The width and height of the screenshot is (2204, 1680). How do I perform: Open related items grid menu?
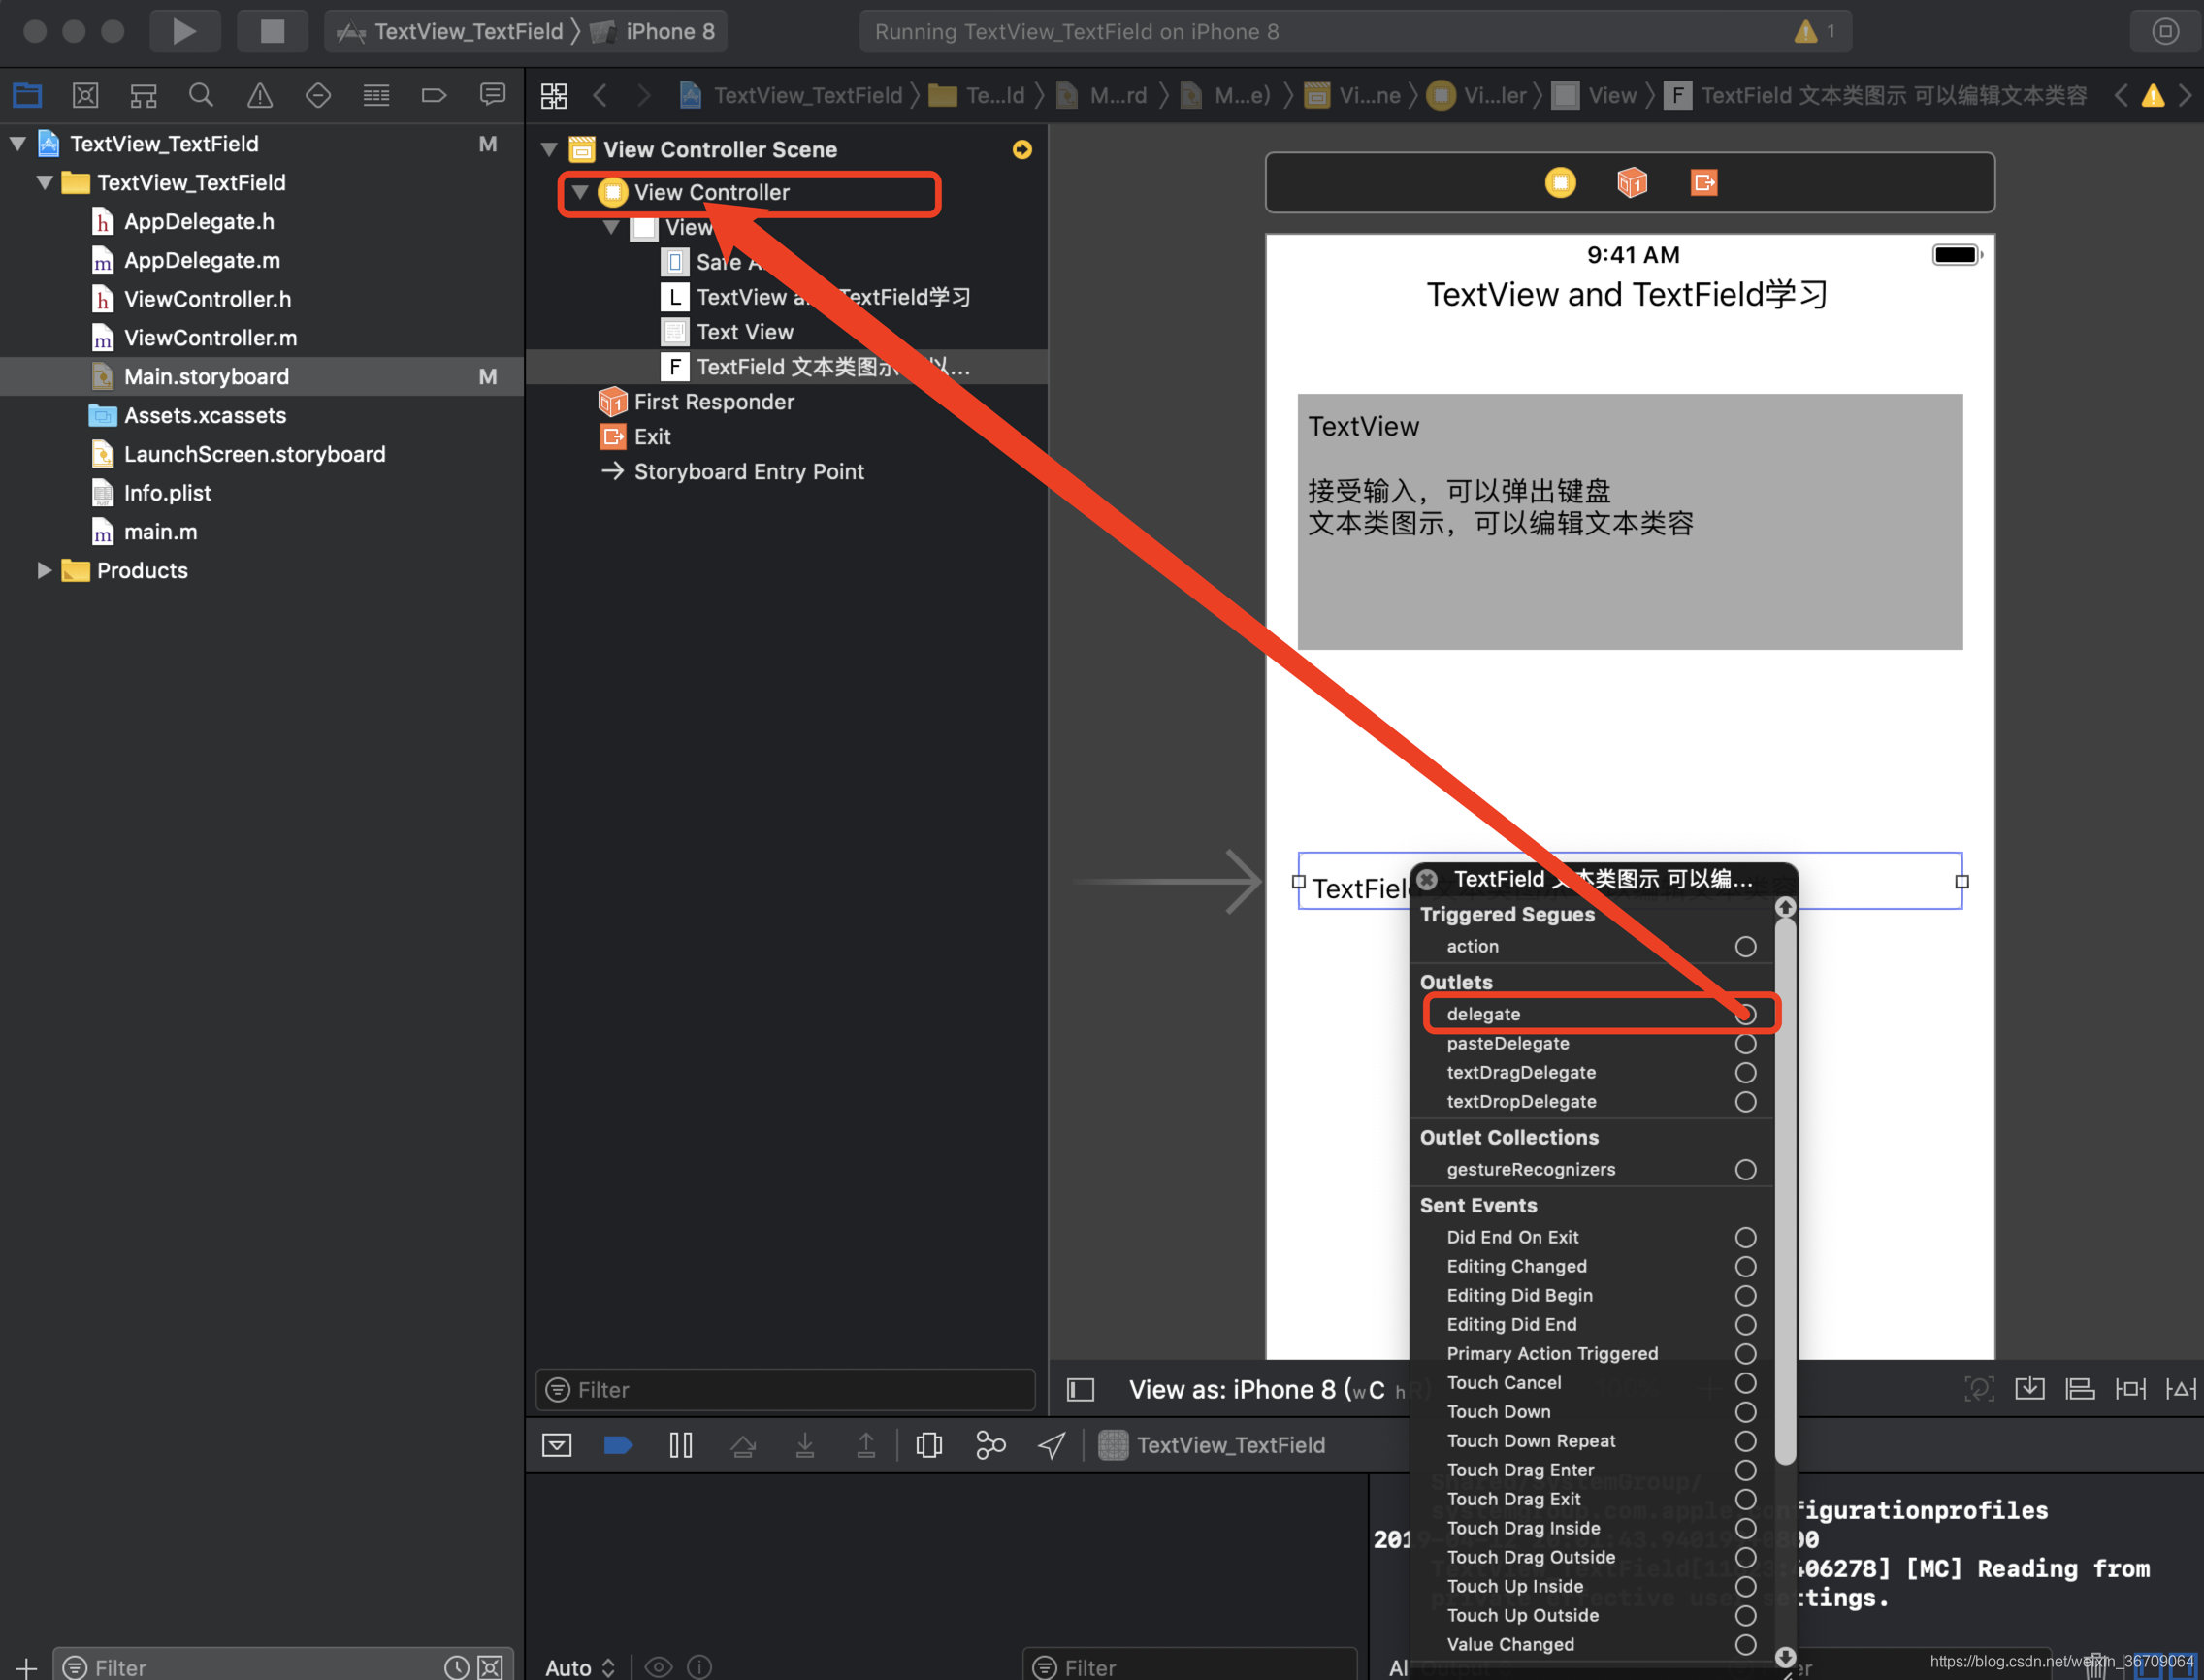554,96
